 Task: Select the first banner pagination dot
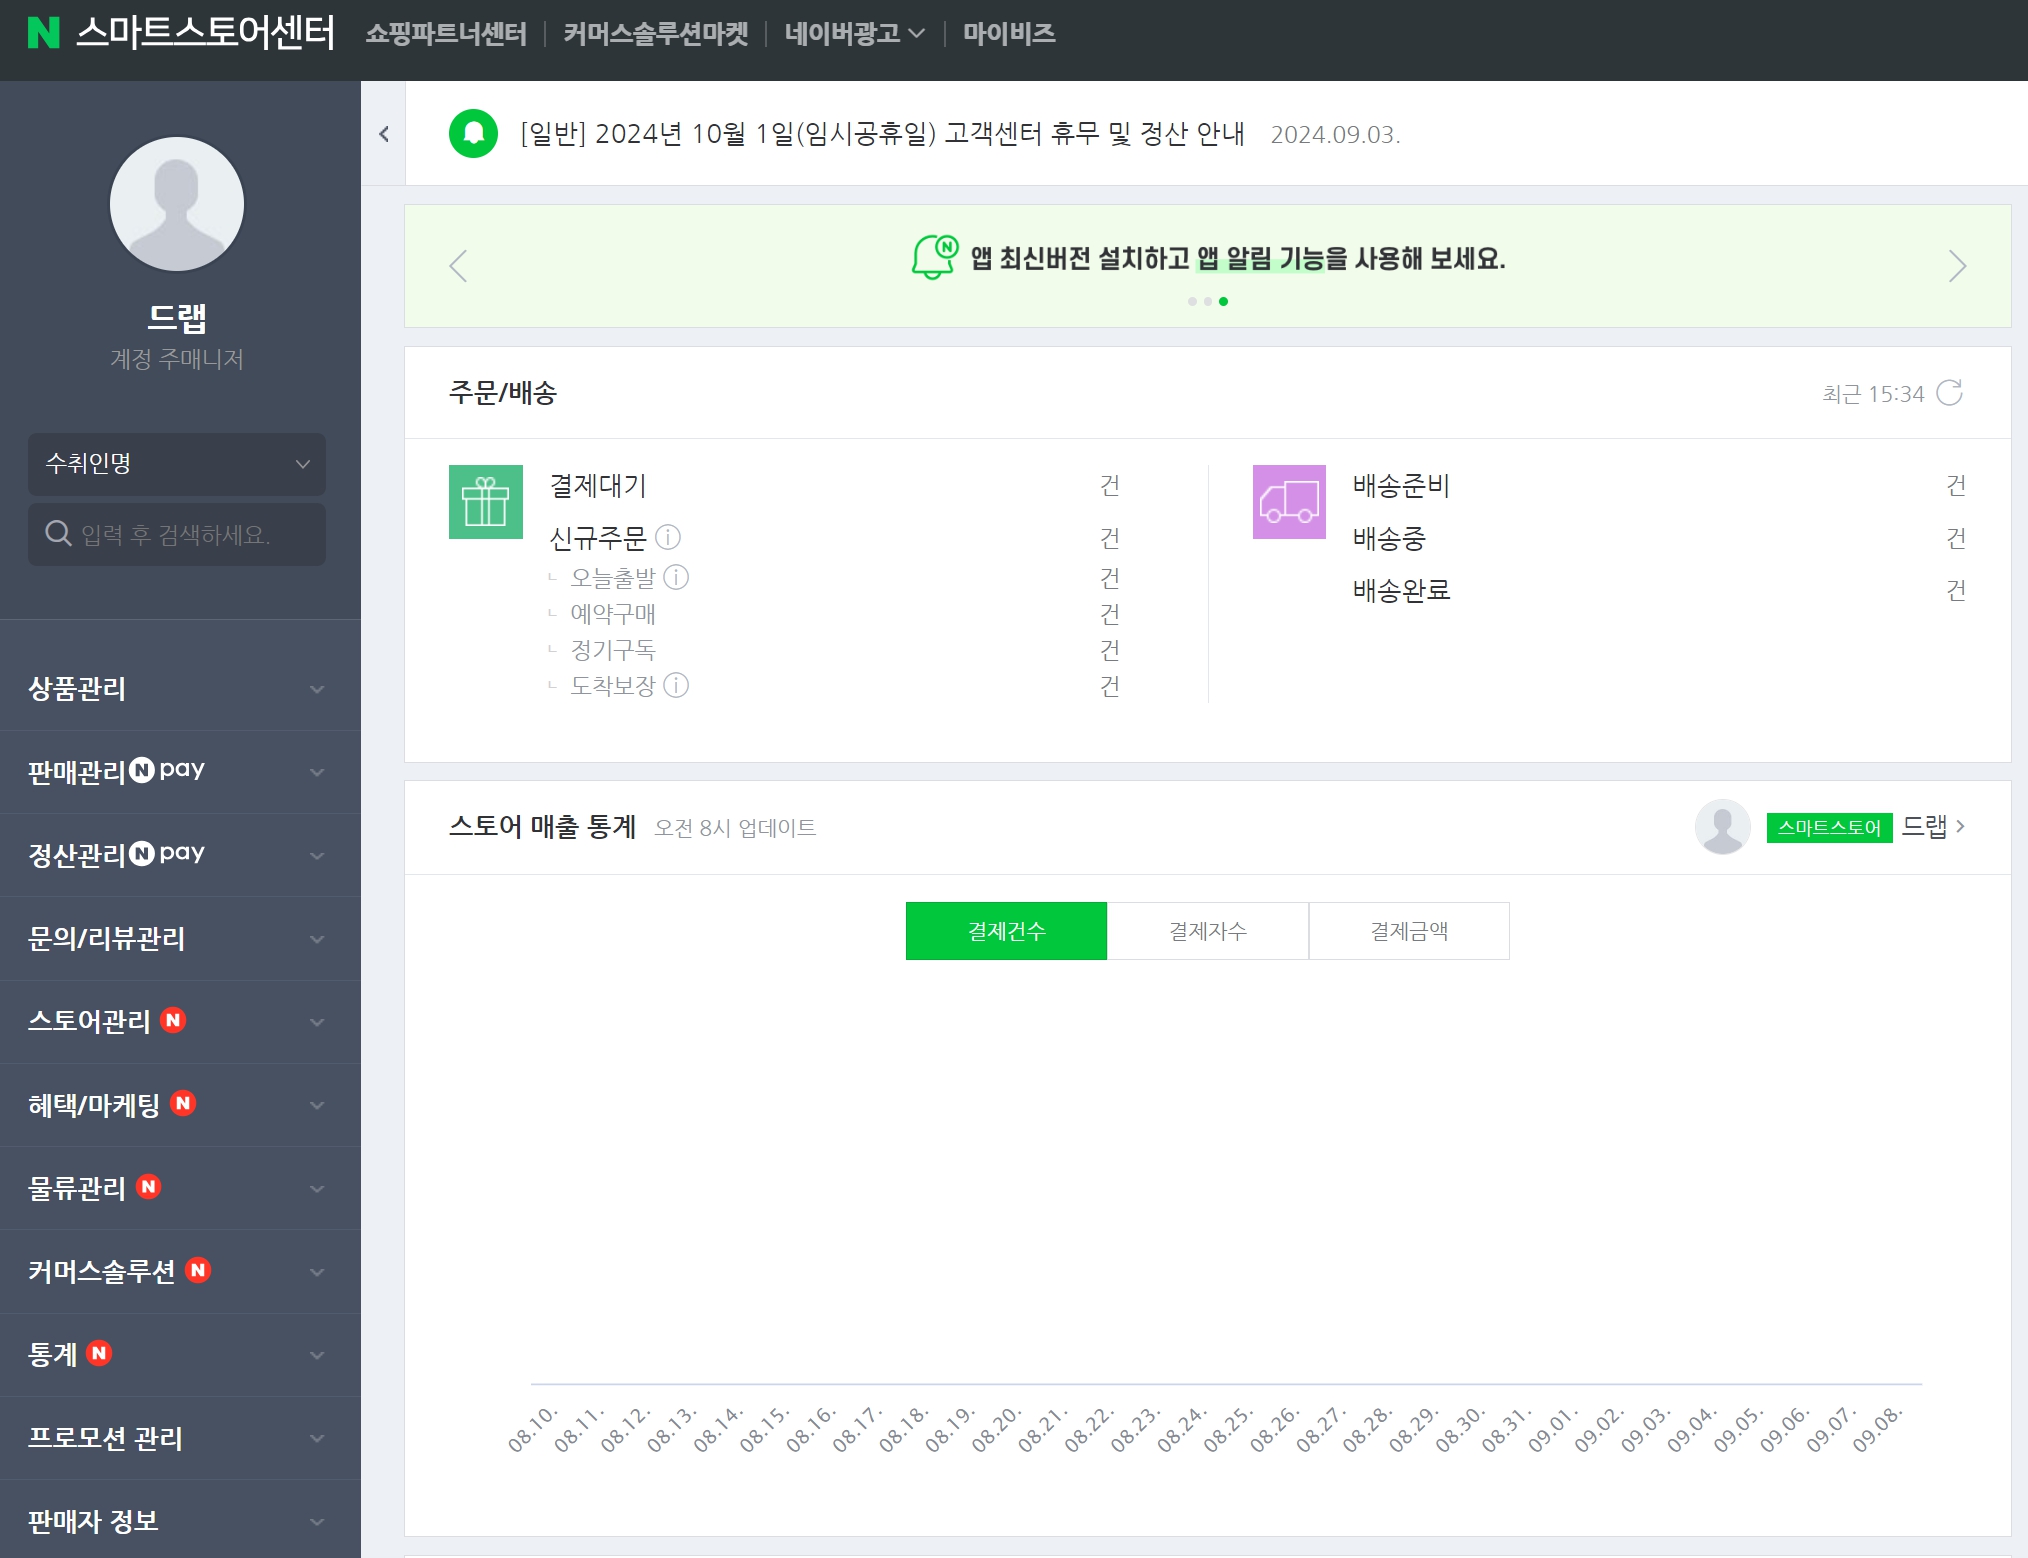(1192, 301)
